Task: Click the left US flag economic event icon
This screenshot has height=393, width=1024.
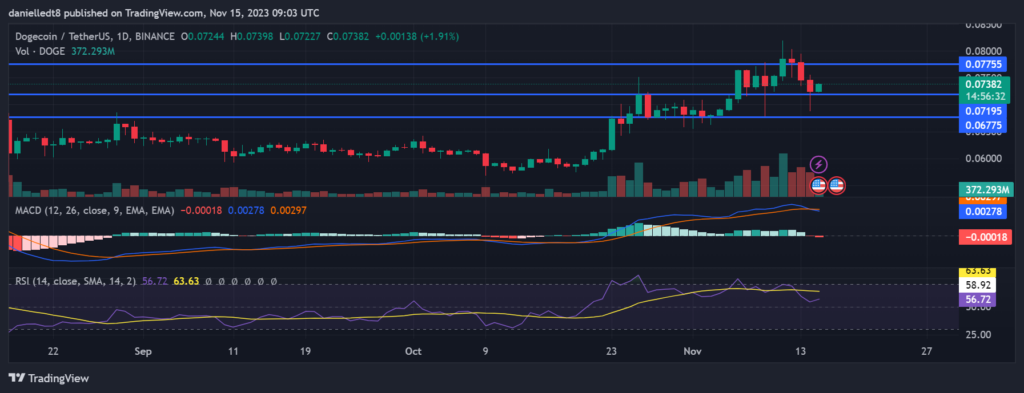Action: [x=818, y=185]
